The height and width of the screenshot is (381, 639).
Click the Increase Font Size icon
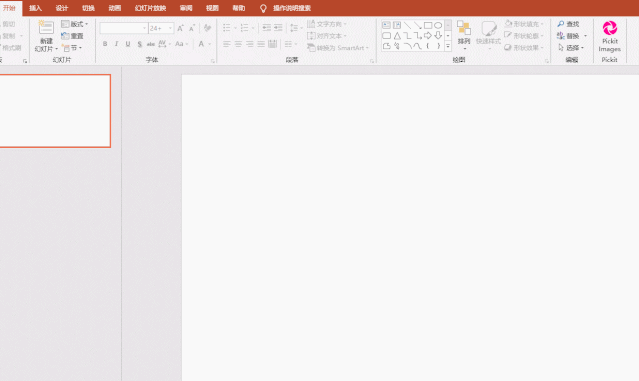[x=180, y=28]
